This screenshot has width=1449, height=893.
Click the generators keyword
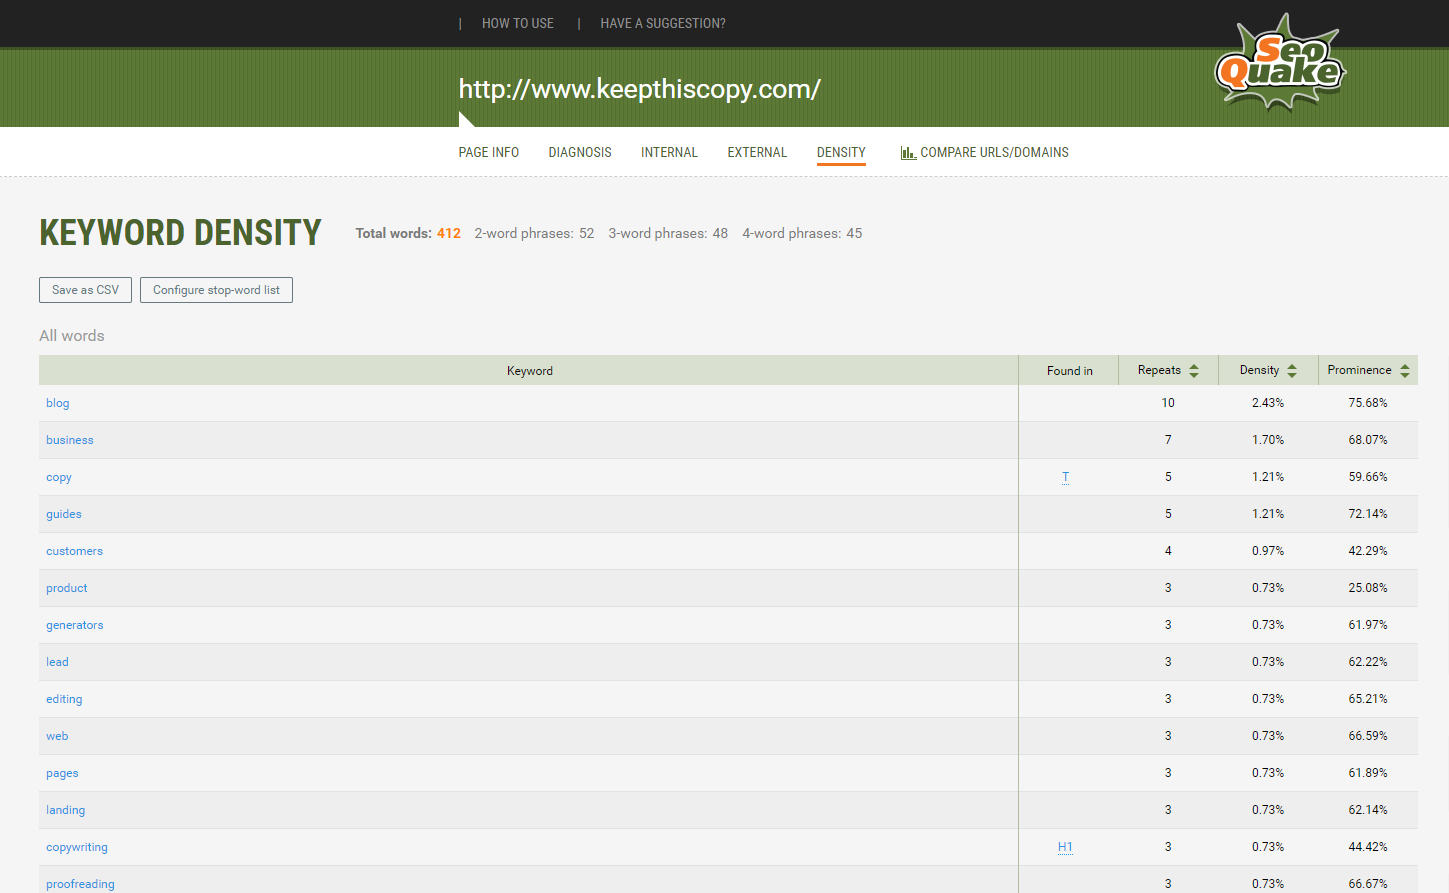pyautogui.click(x=75, y=625)
